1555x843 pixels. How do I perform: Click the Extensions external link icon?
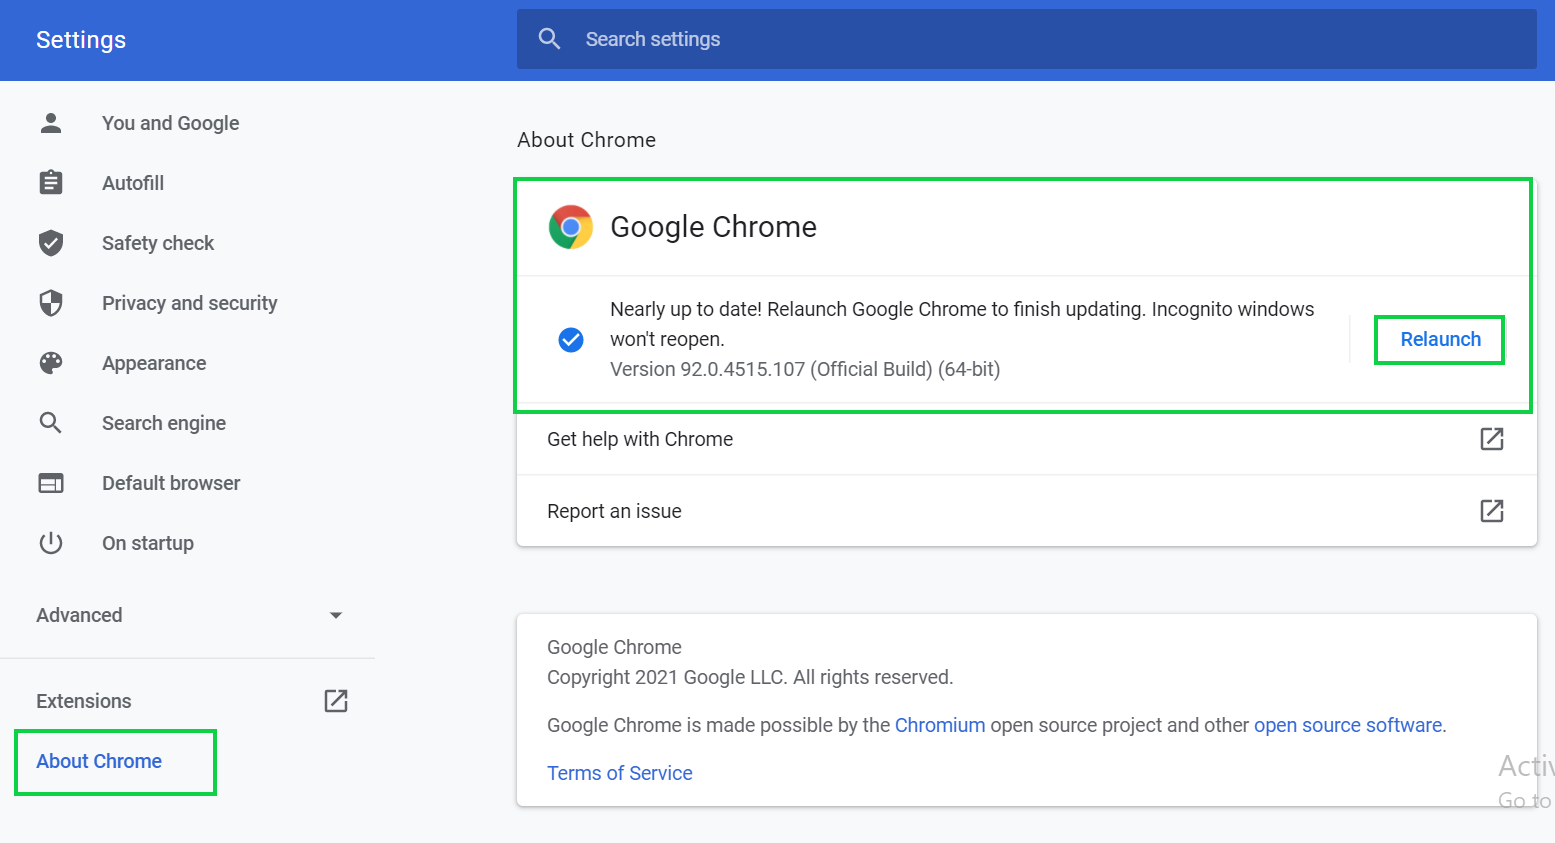(x=336, y=701)
